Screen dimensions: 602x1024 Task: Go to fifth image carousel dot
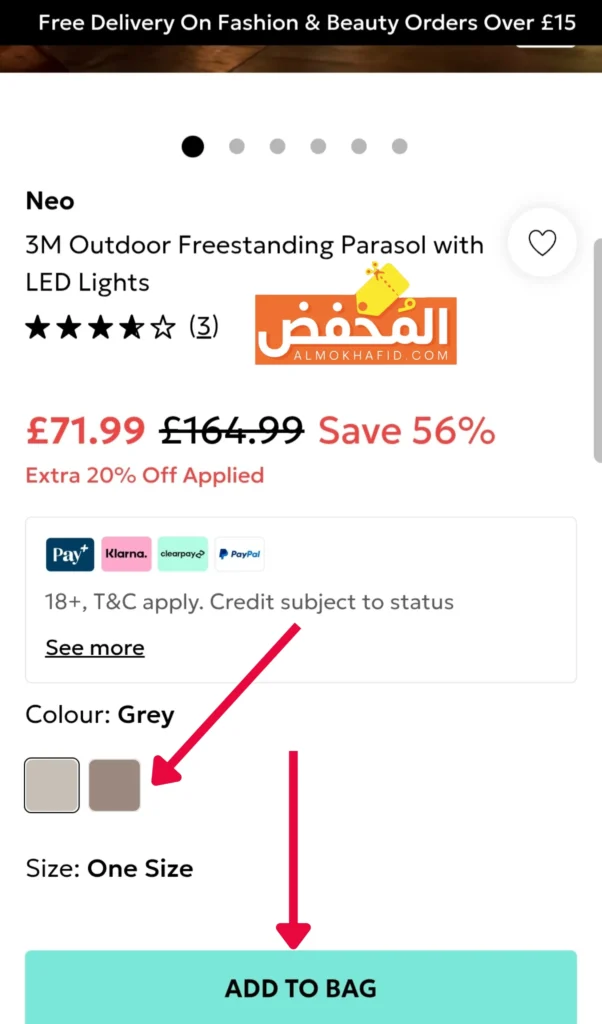(359, 146)
